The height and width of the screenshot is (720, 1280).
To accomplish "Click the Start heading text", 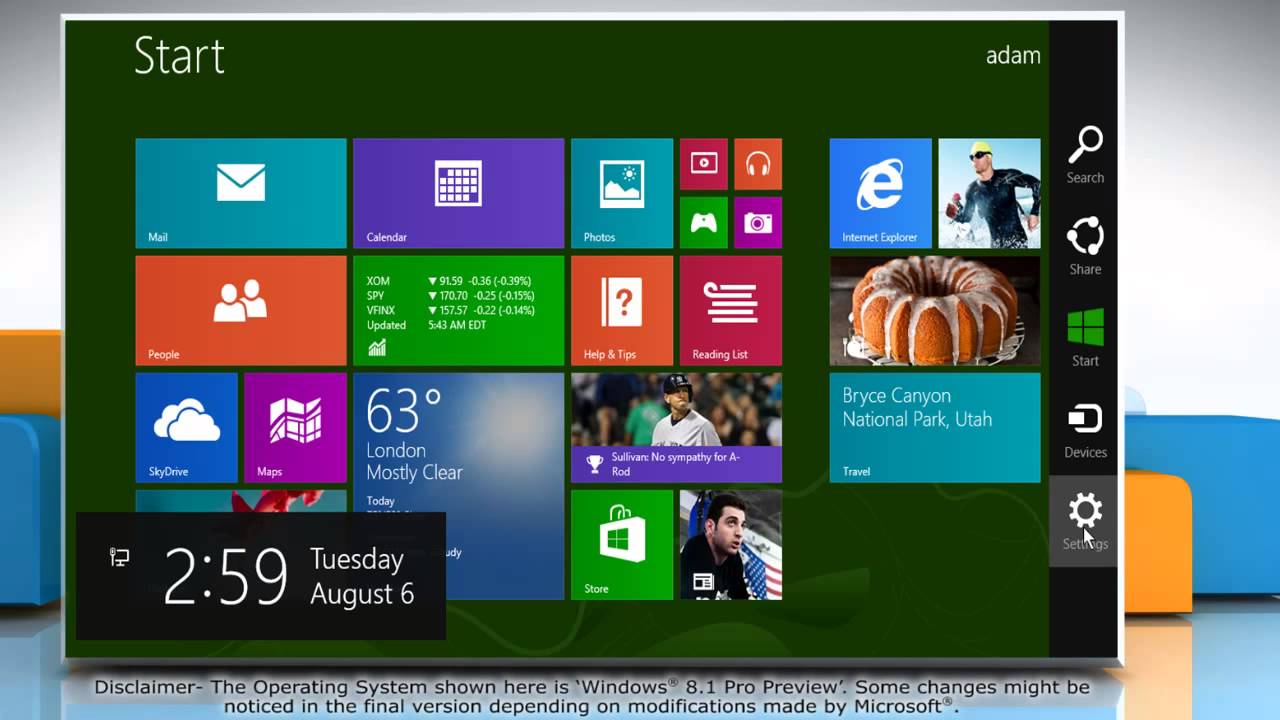I will click(179, 55).
